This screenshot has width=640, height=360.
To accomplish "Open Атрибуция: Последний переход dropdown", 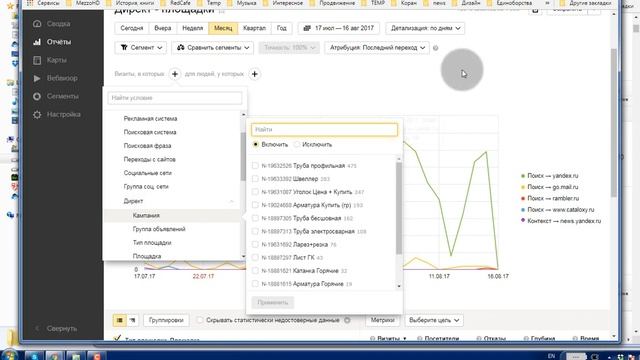I will tap(377, 48).
